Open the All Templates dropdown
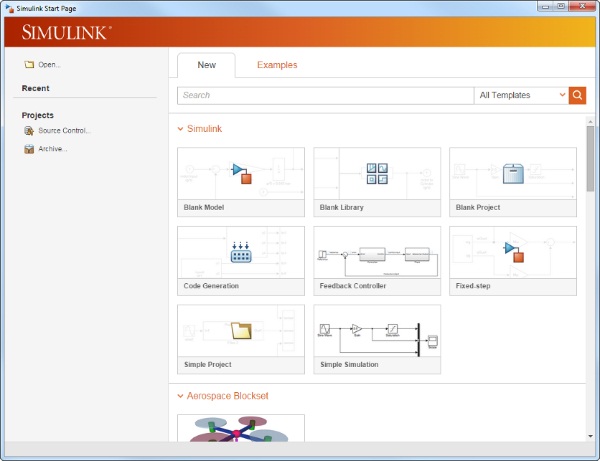600x461 pixels. coord(521,95)
